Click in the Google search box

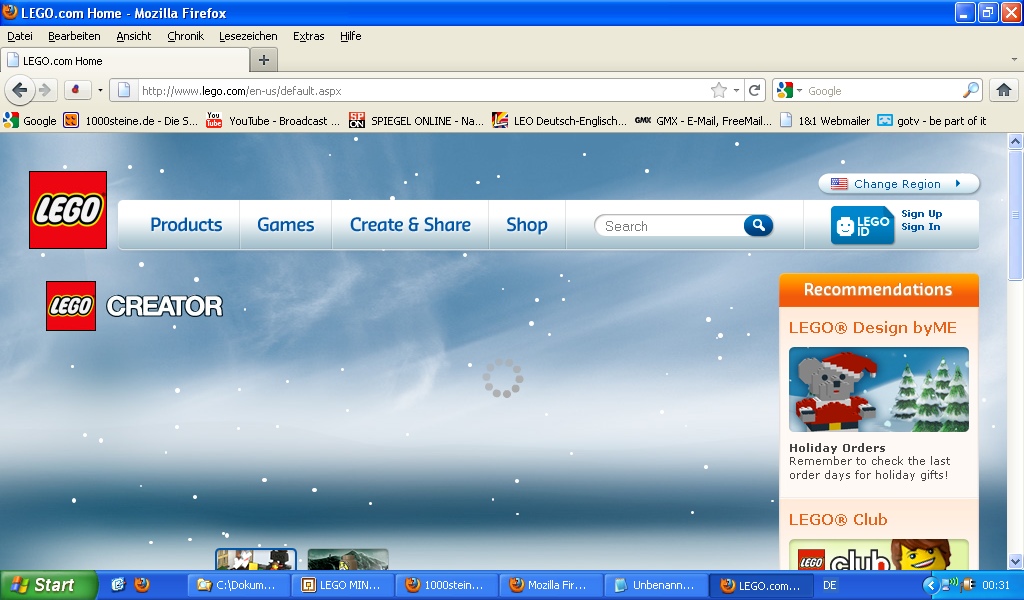[883, 91]
